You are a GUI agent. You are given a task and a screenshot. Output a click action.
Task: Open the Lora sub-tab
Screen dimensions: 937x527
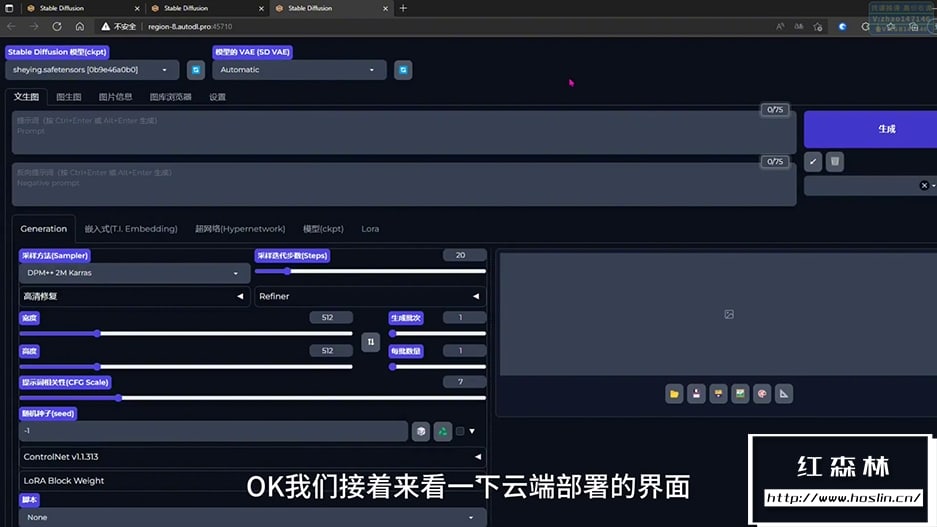coord(370,229)
